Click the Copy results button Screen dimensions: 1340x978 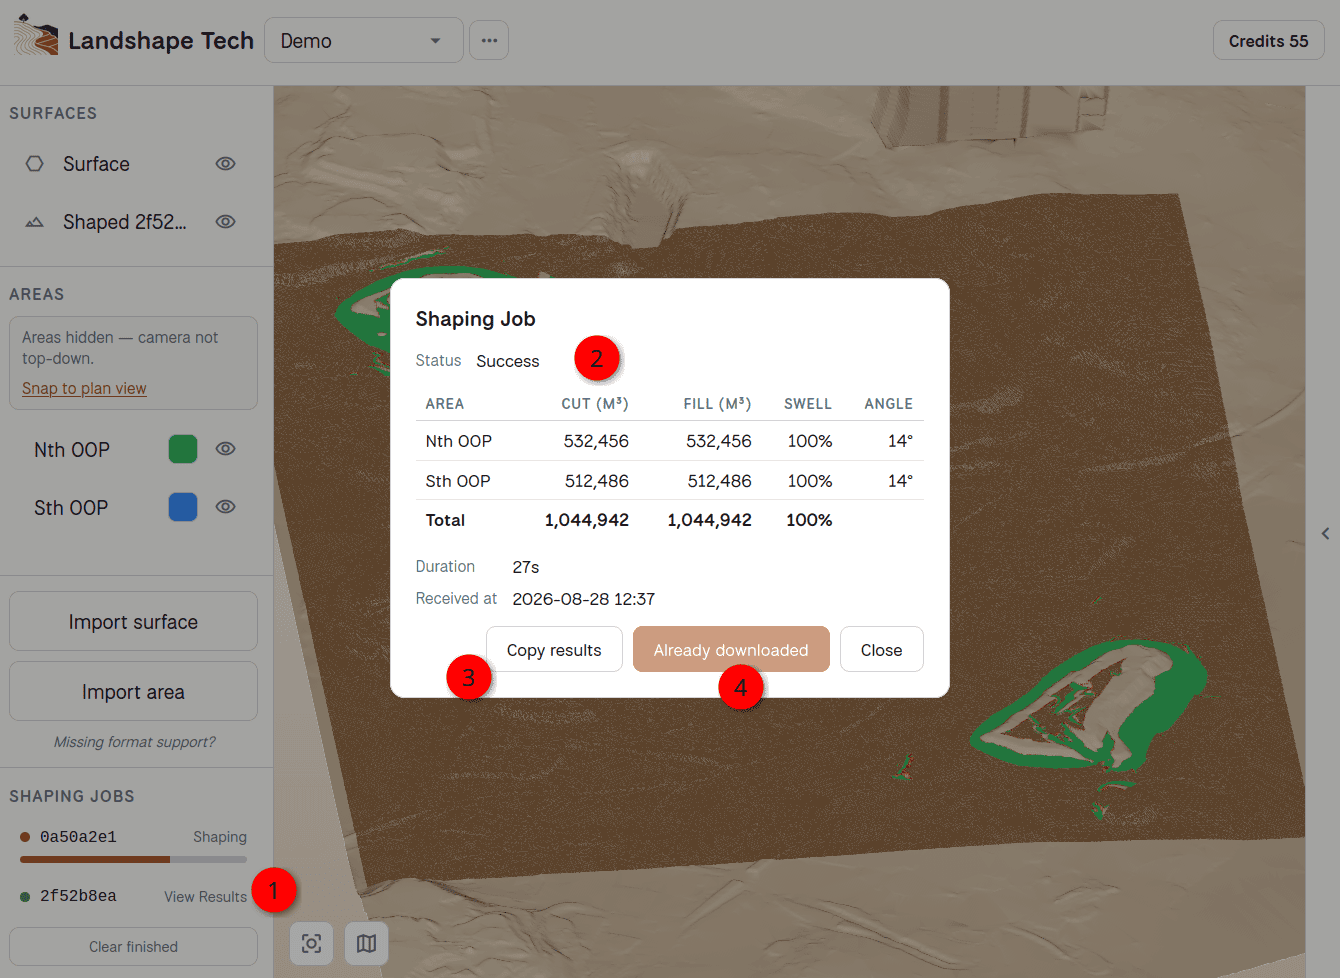554,650
